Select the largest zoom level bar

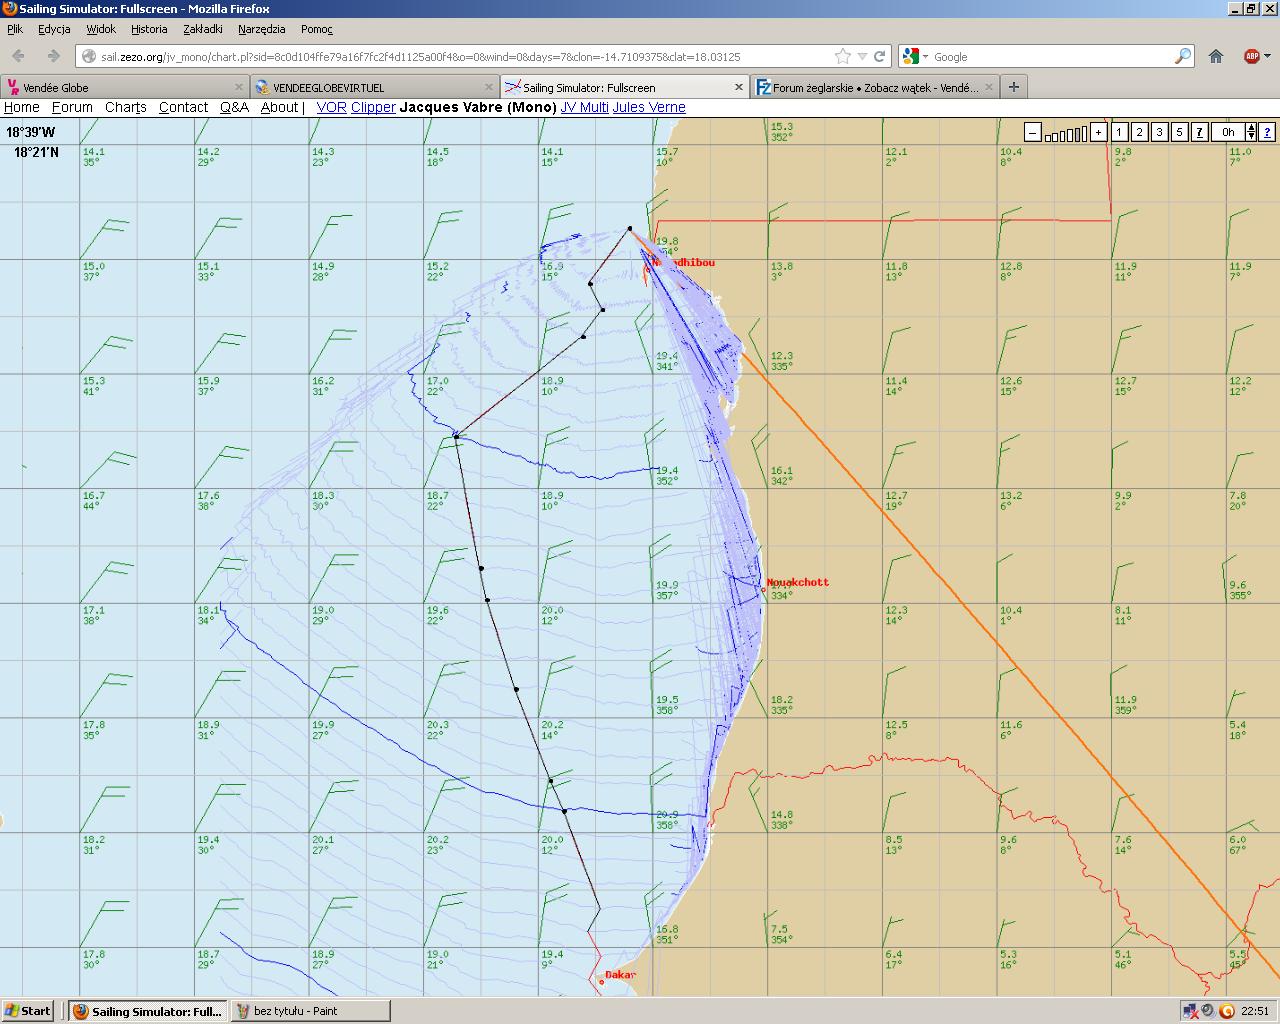[x=1082, y=132]
